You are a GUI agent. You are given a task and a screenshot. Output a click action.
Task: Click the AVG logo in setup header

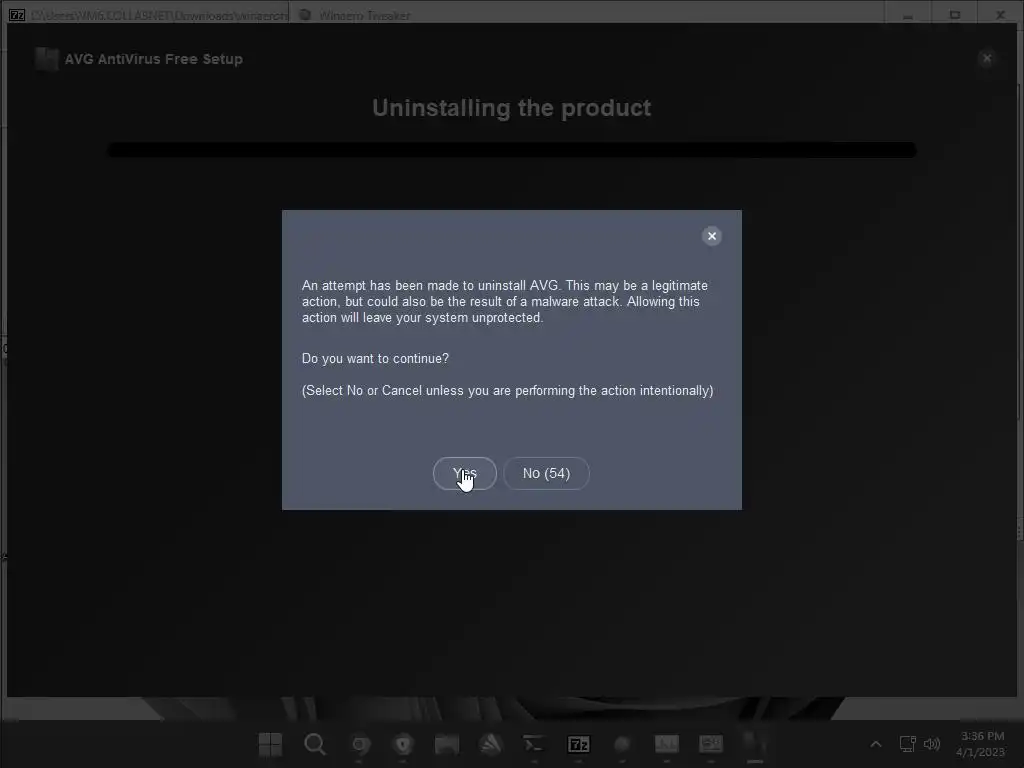[x=46, y=59]
